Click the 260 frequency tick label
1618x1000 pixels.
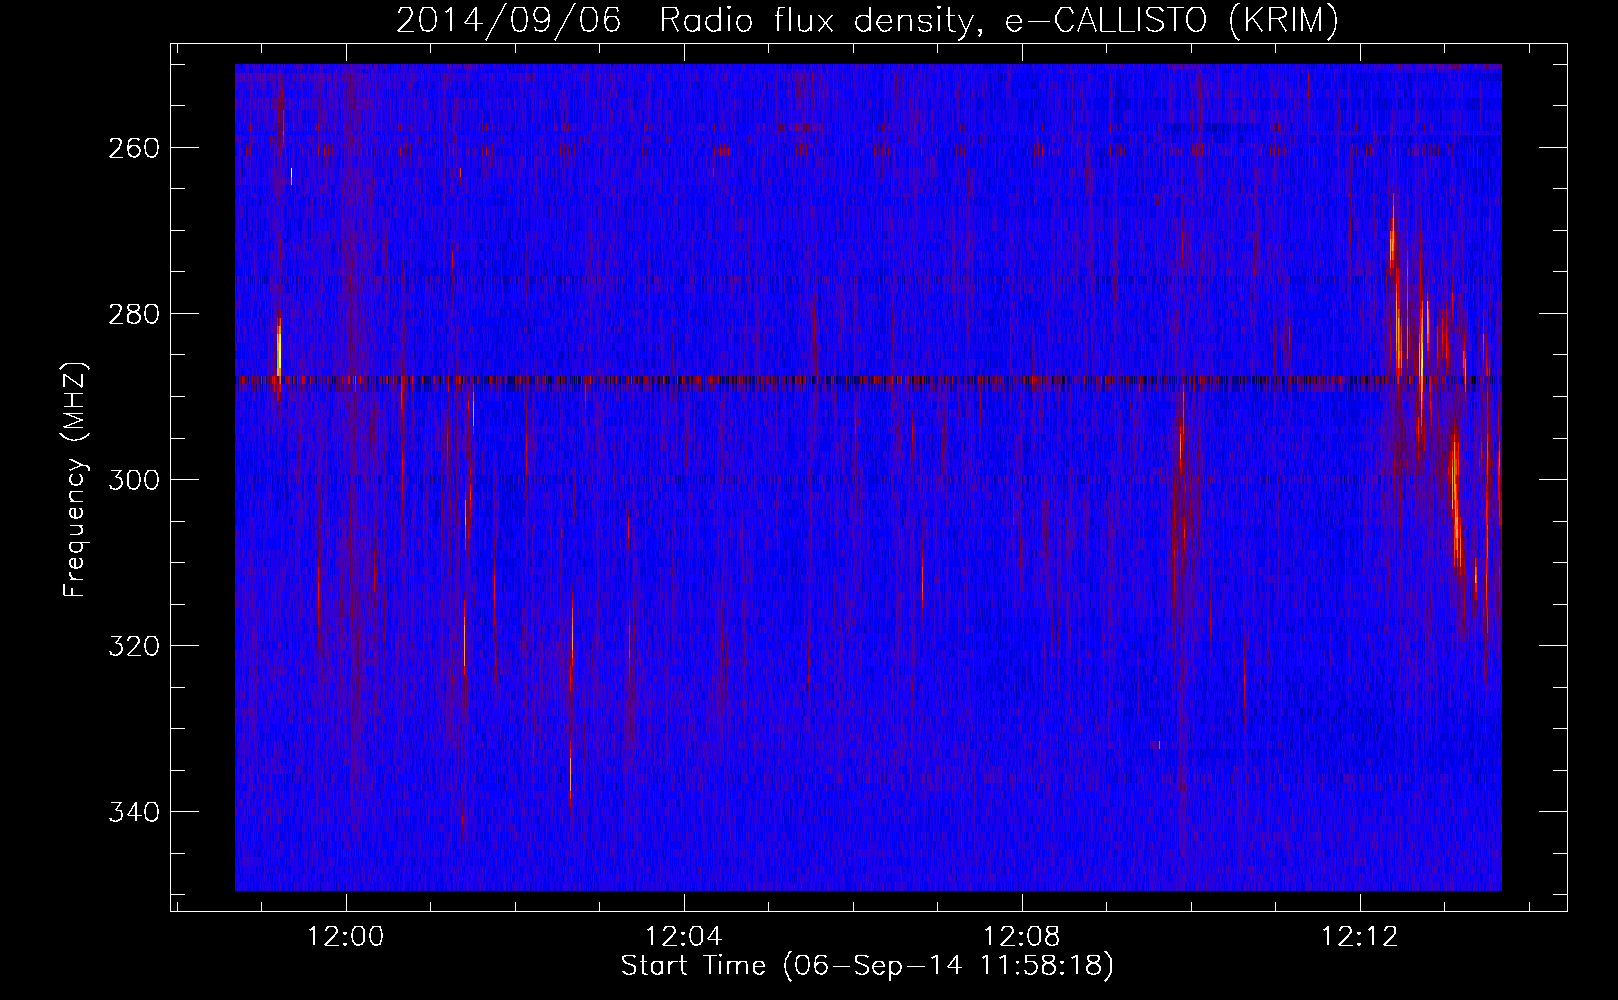click(134, 148)
